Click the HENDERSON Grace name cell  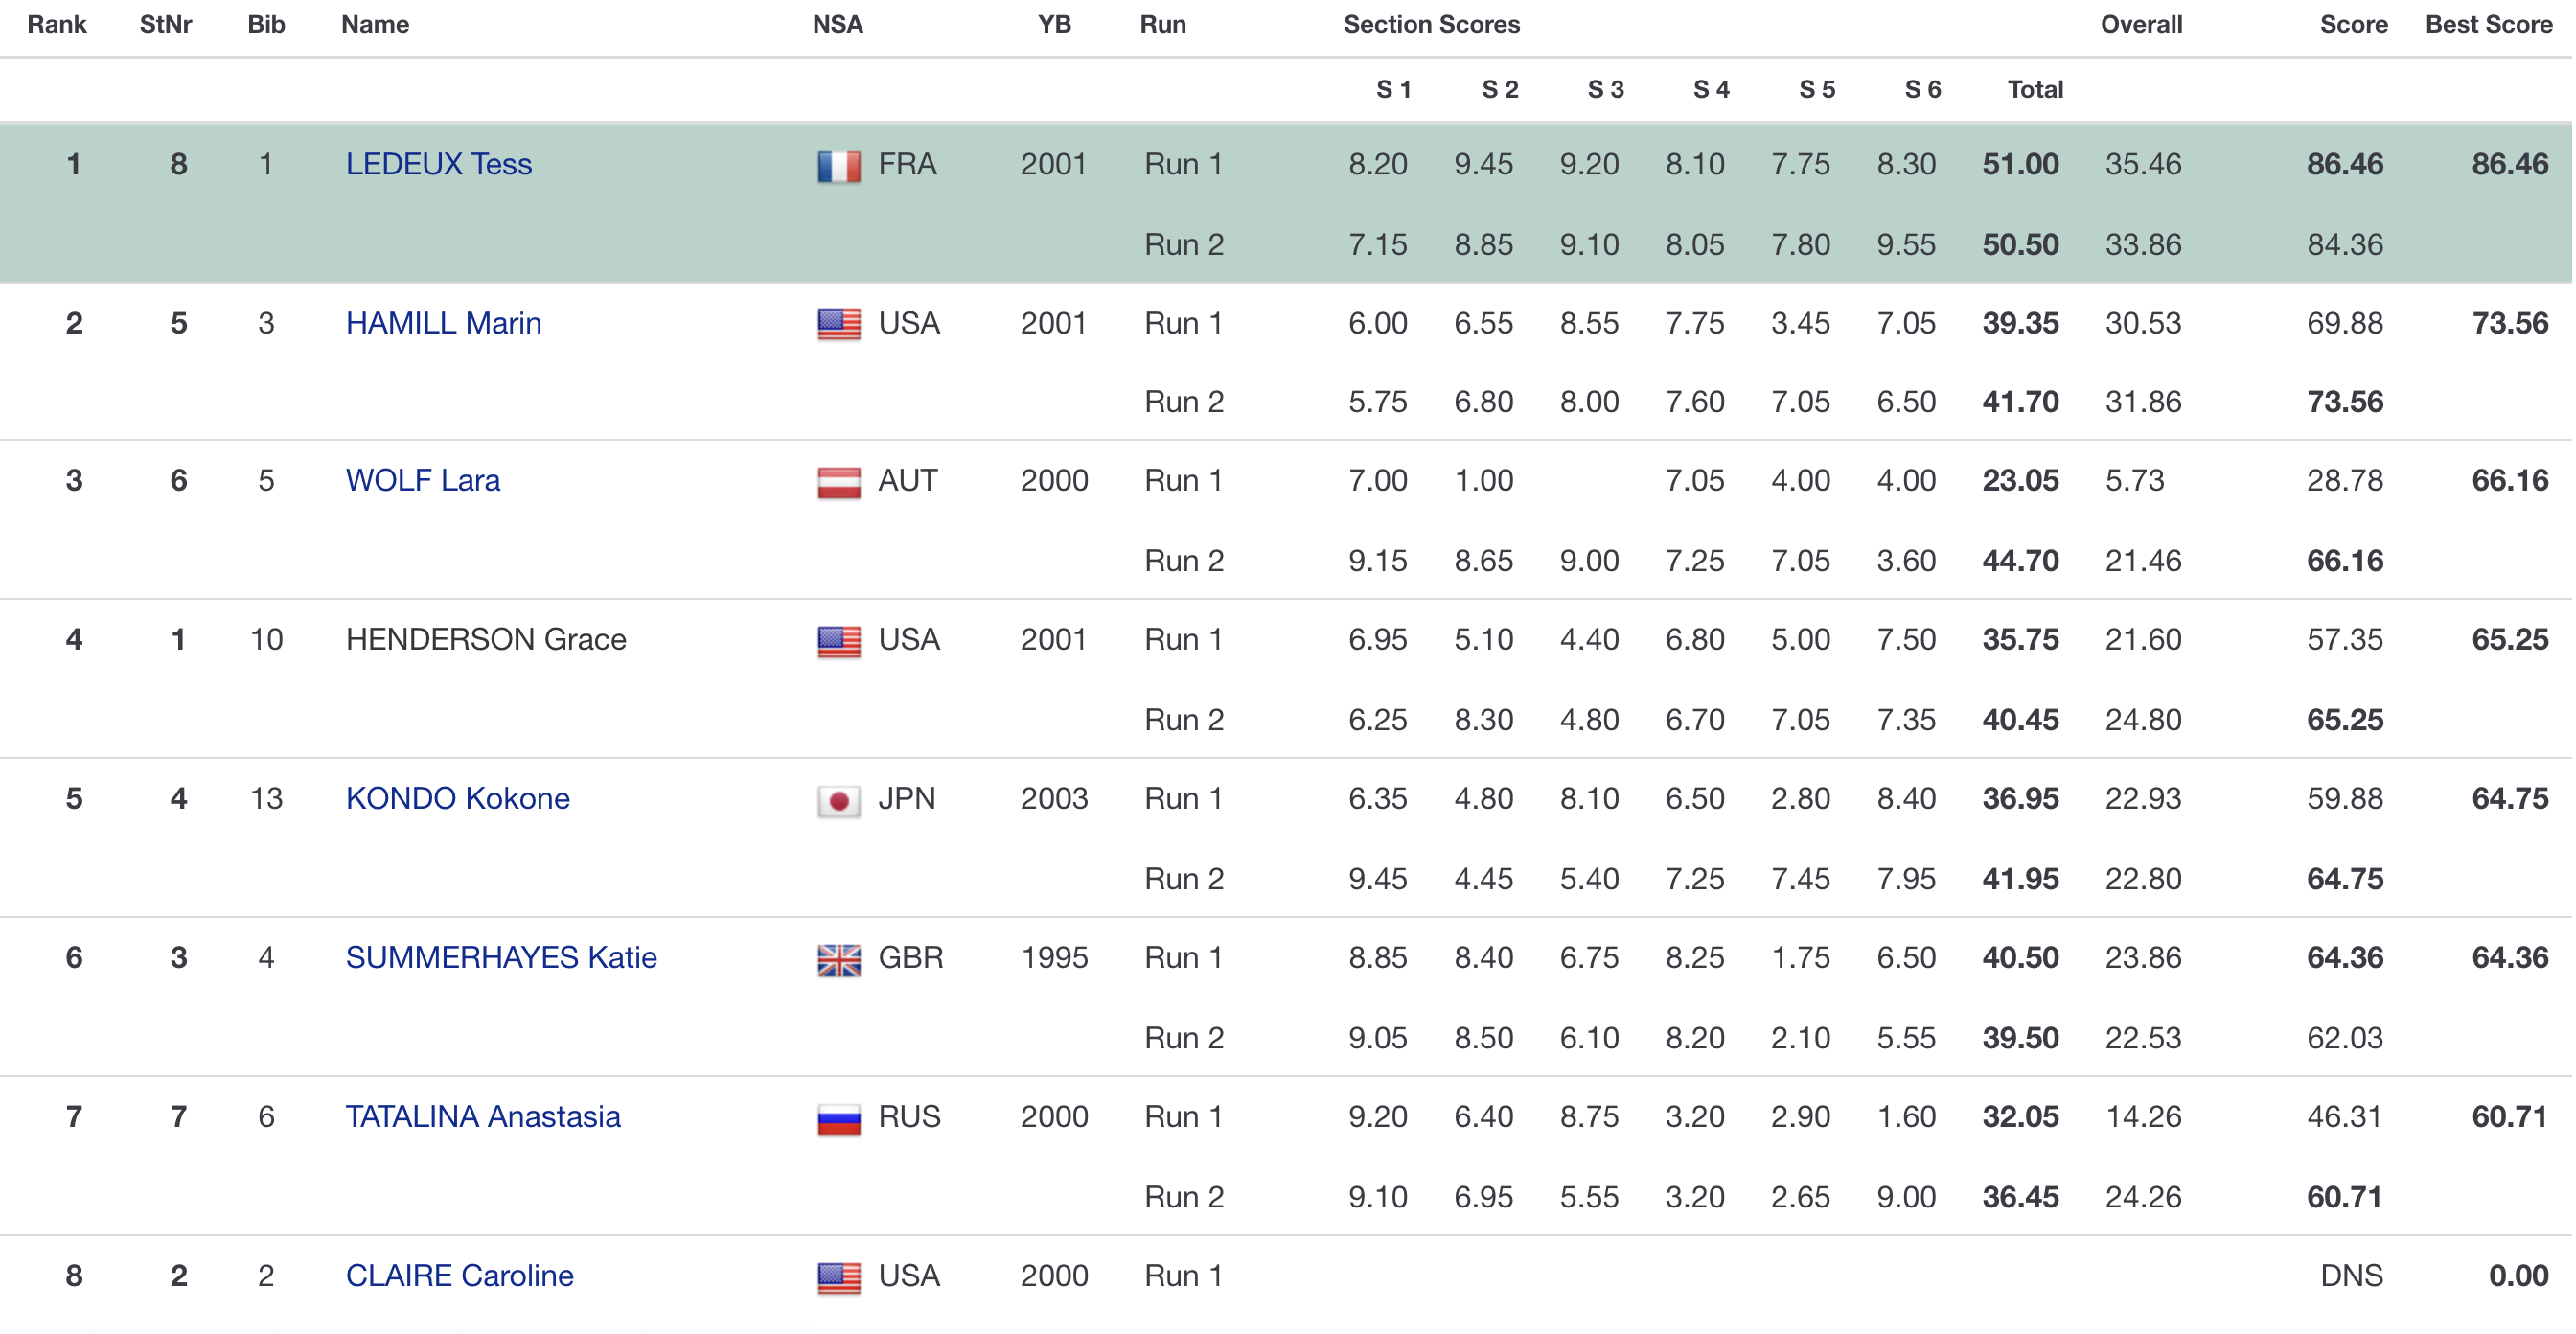point(486,640)
